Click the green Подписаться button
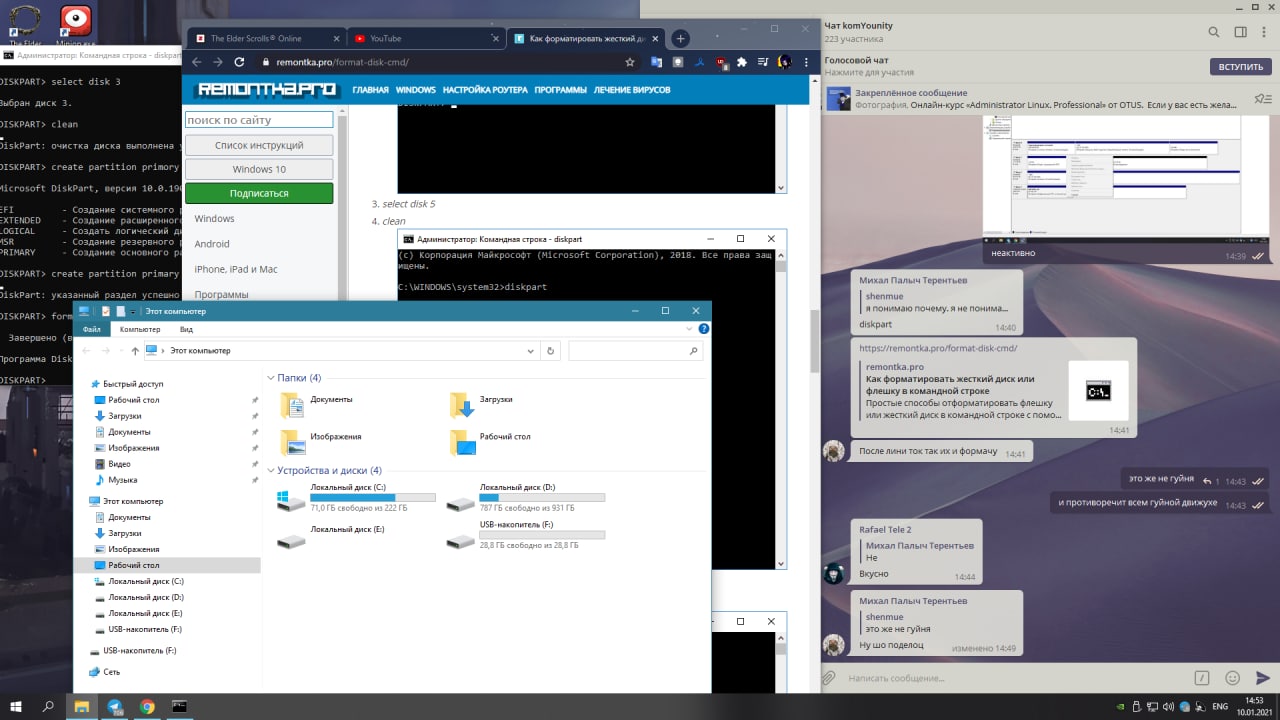Image resolution: width=1280 pixels, height=720 pixels. coord(259,193)
